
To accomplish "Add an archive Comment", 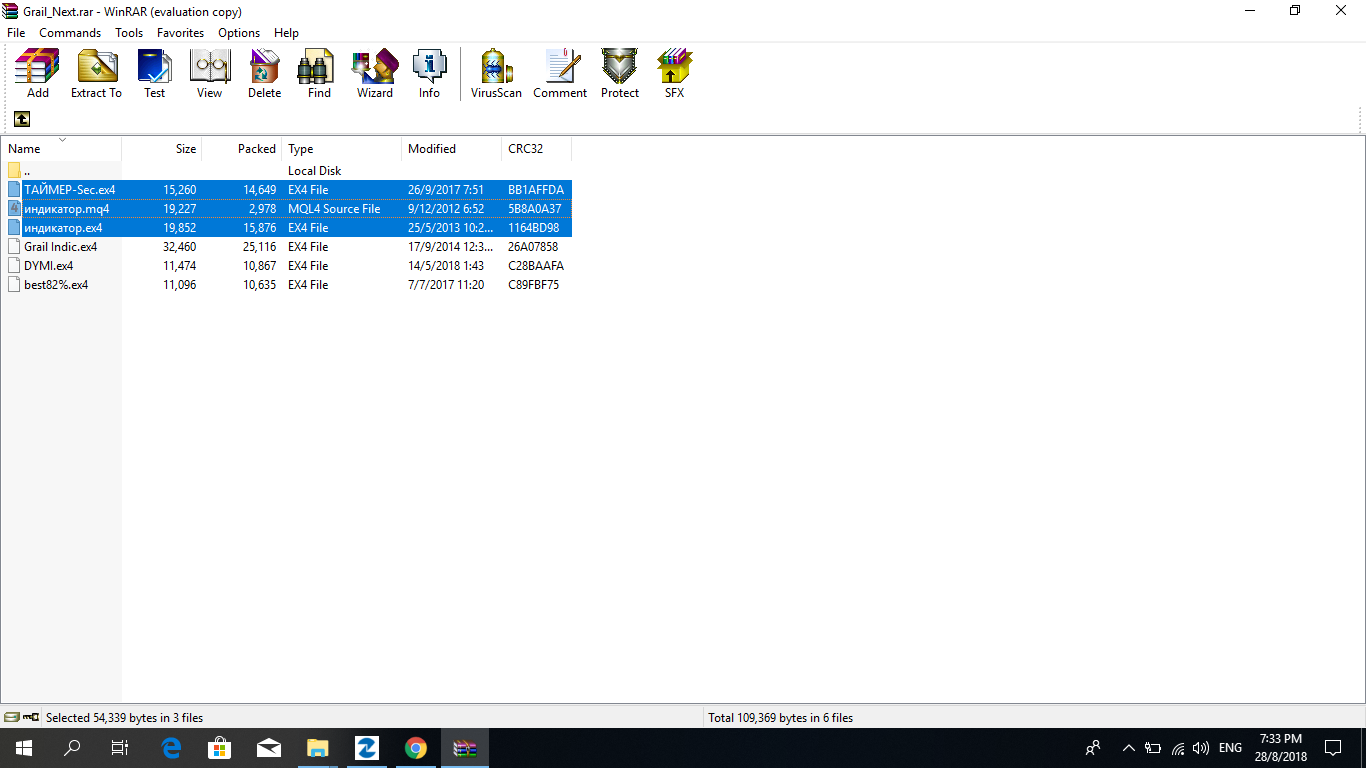I will 560,74.
